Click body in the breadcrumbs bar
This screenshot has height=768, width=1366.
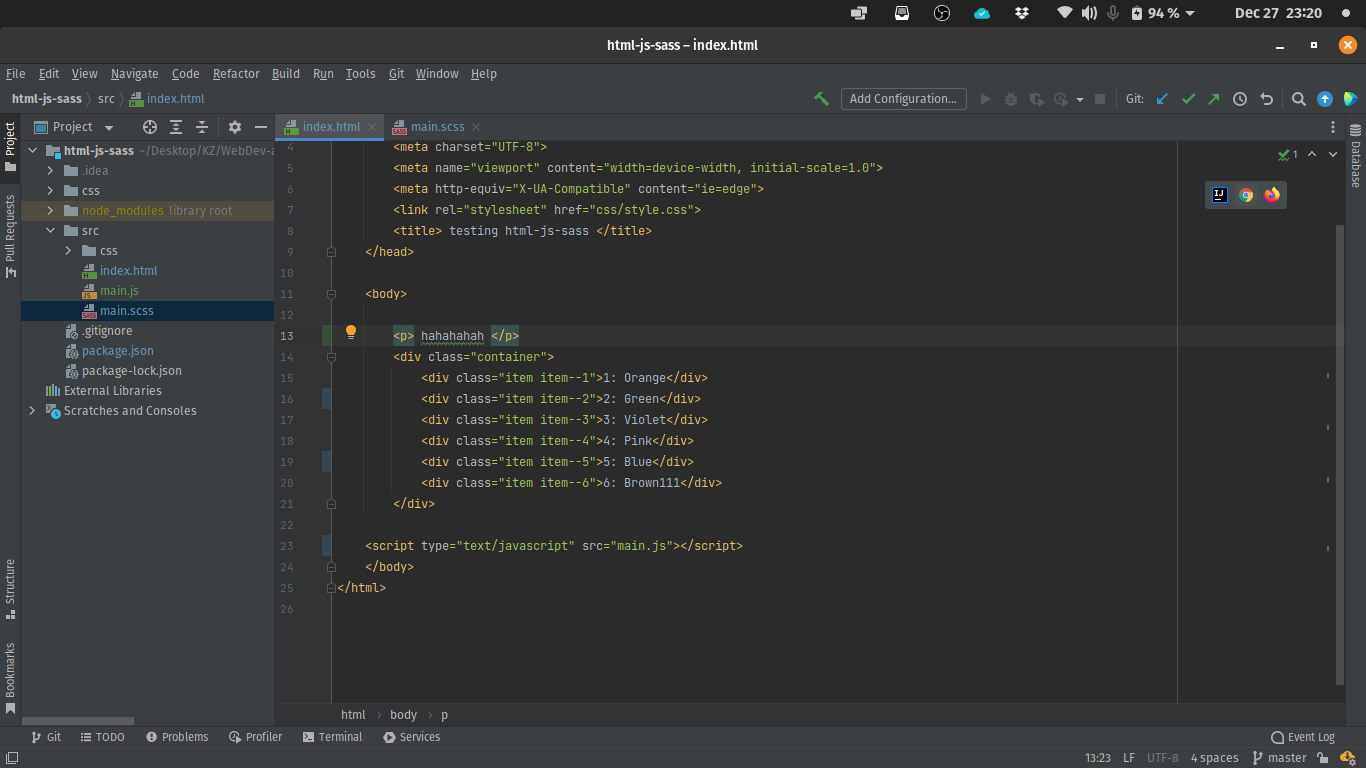click(x=403, y=714)
